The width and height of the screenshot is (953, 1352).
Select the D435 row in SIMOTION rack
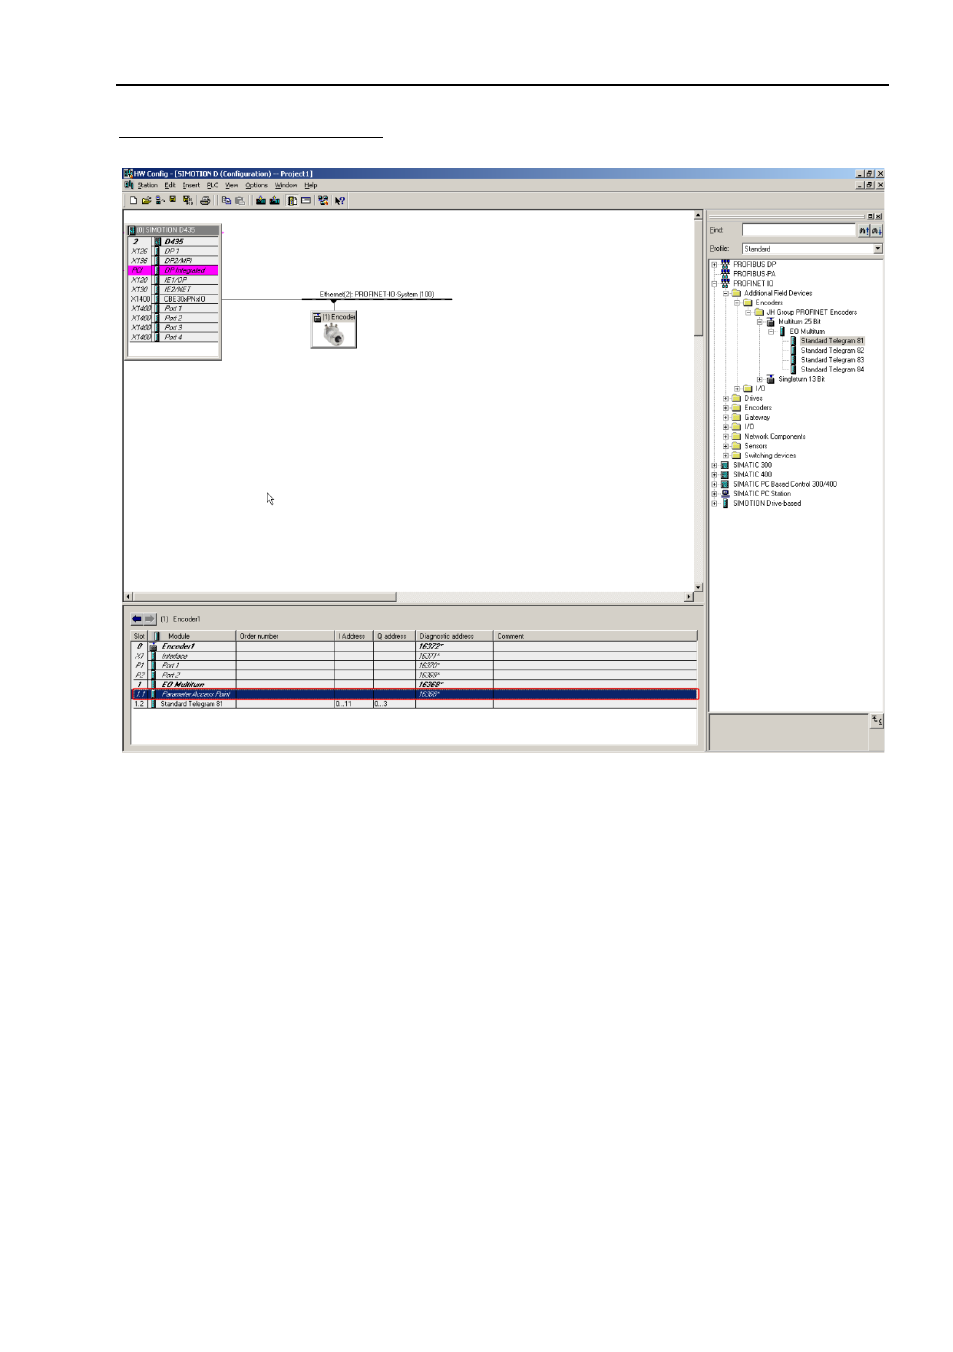click(173, 241)
